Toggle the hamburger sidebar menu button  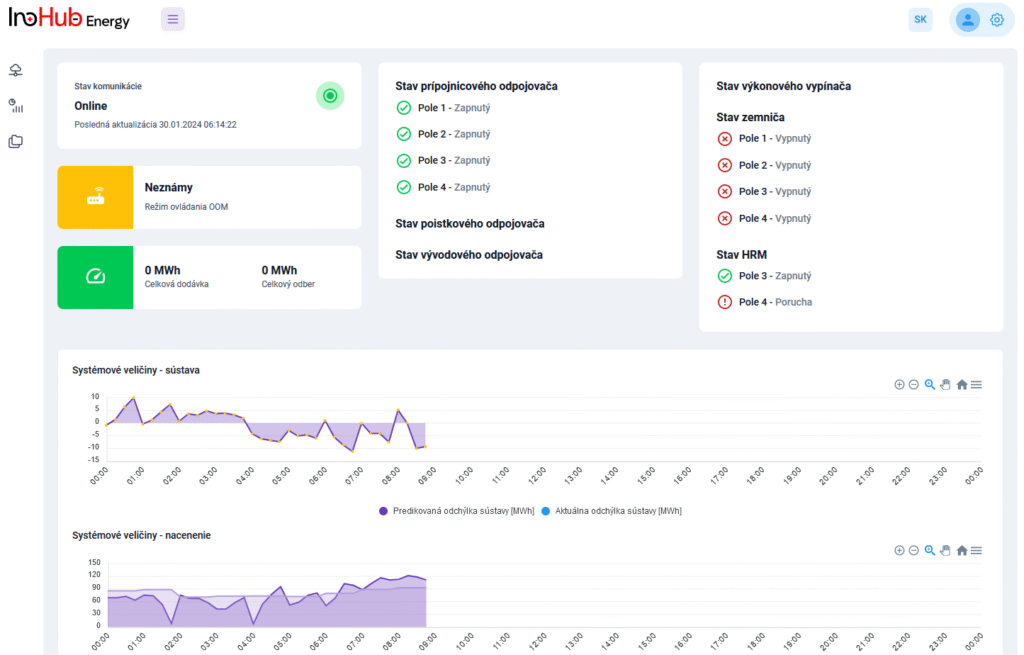coord(172,19)
